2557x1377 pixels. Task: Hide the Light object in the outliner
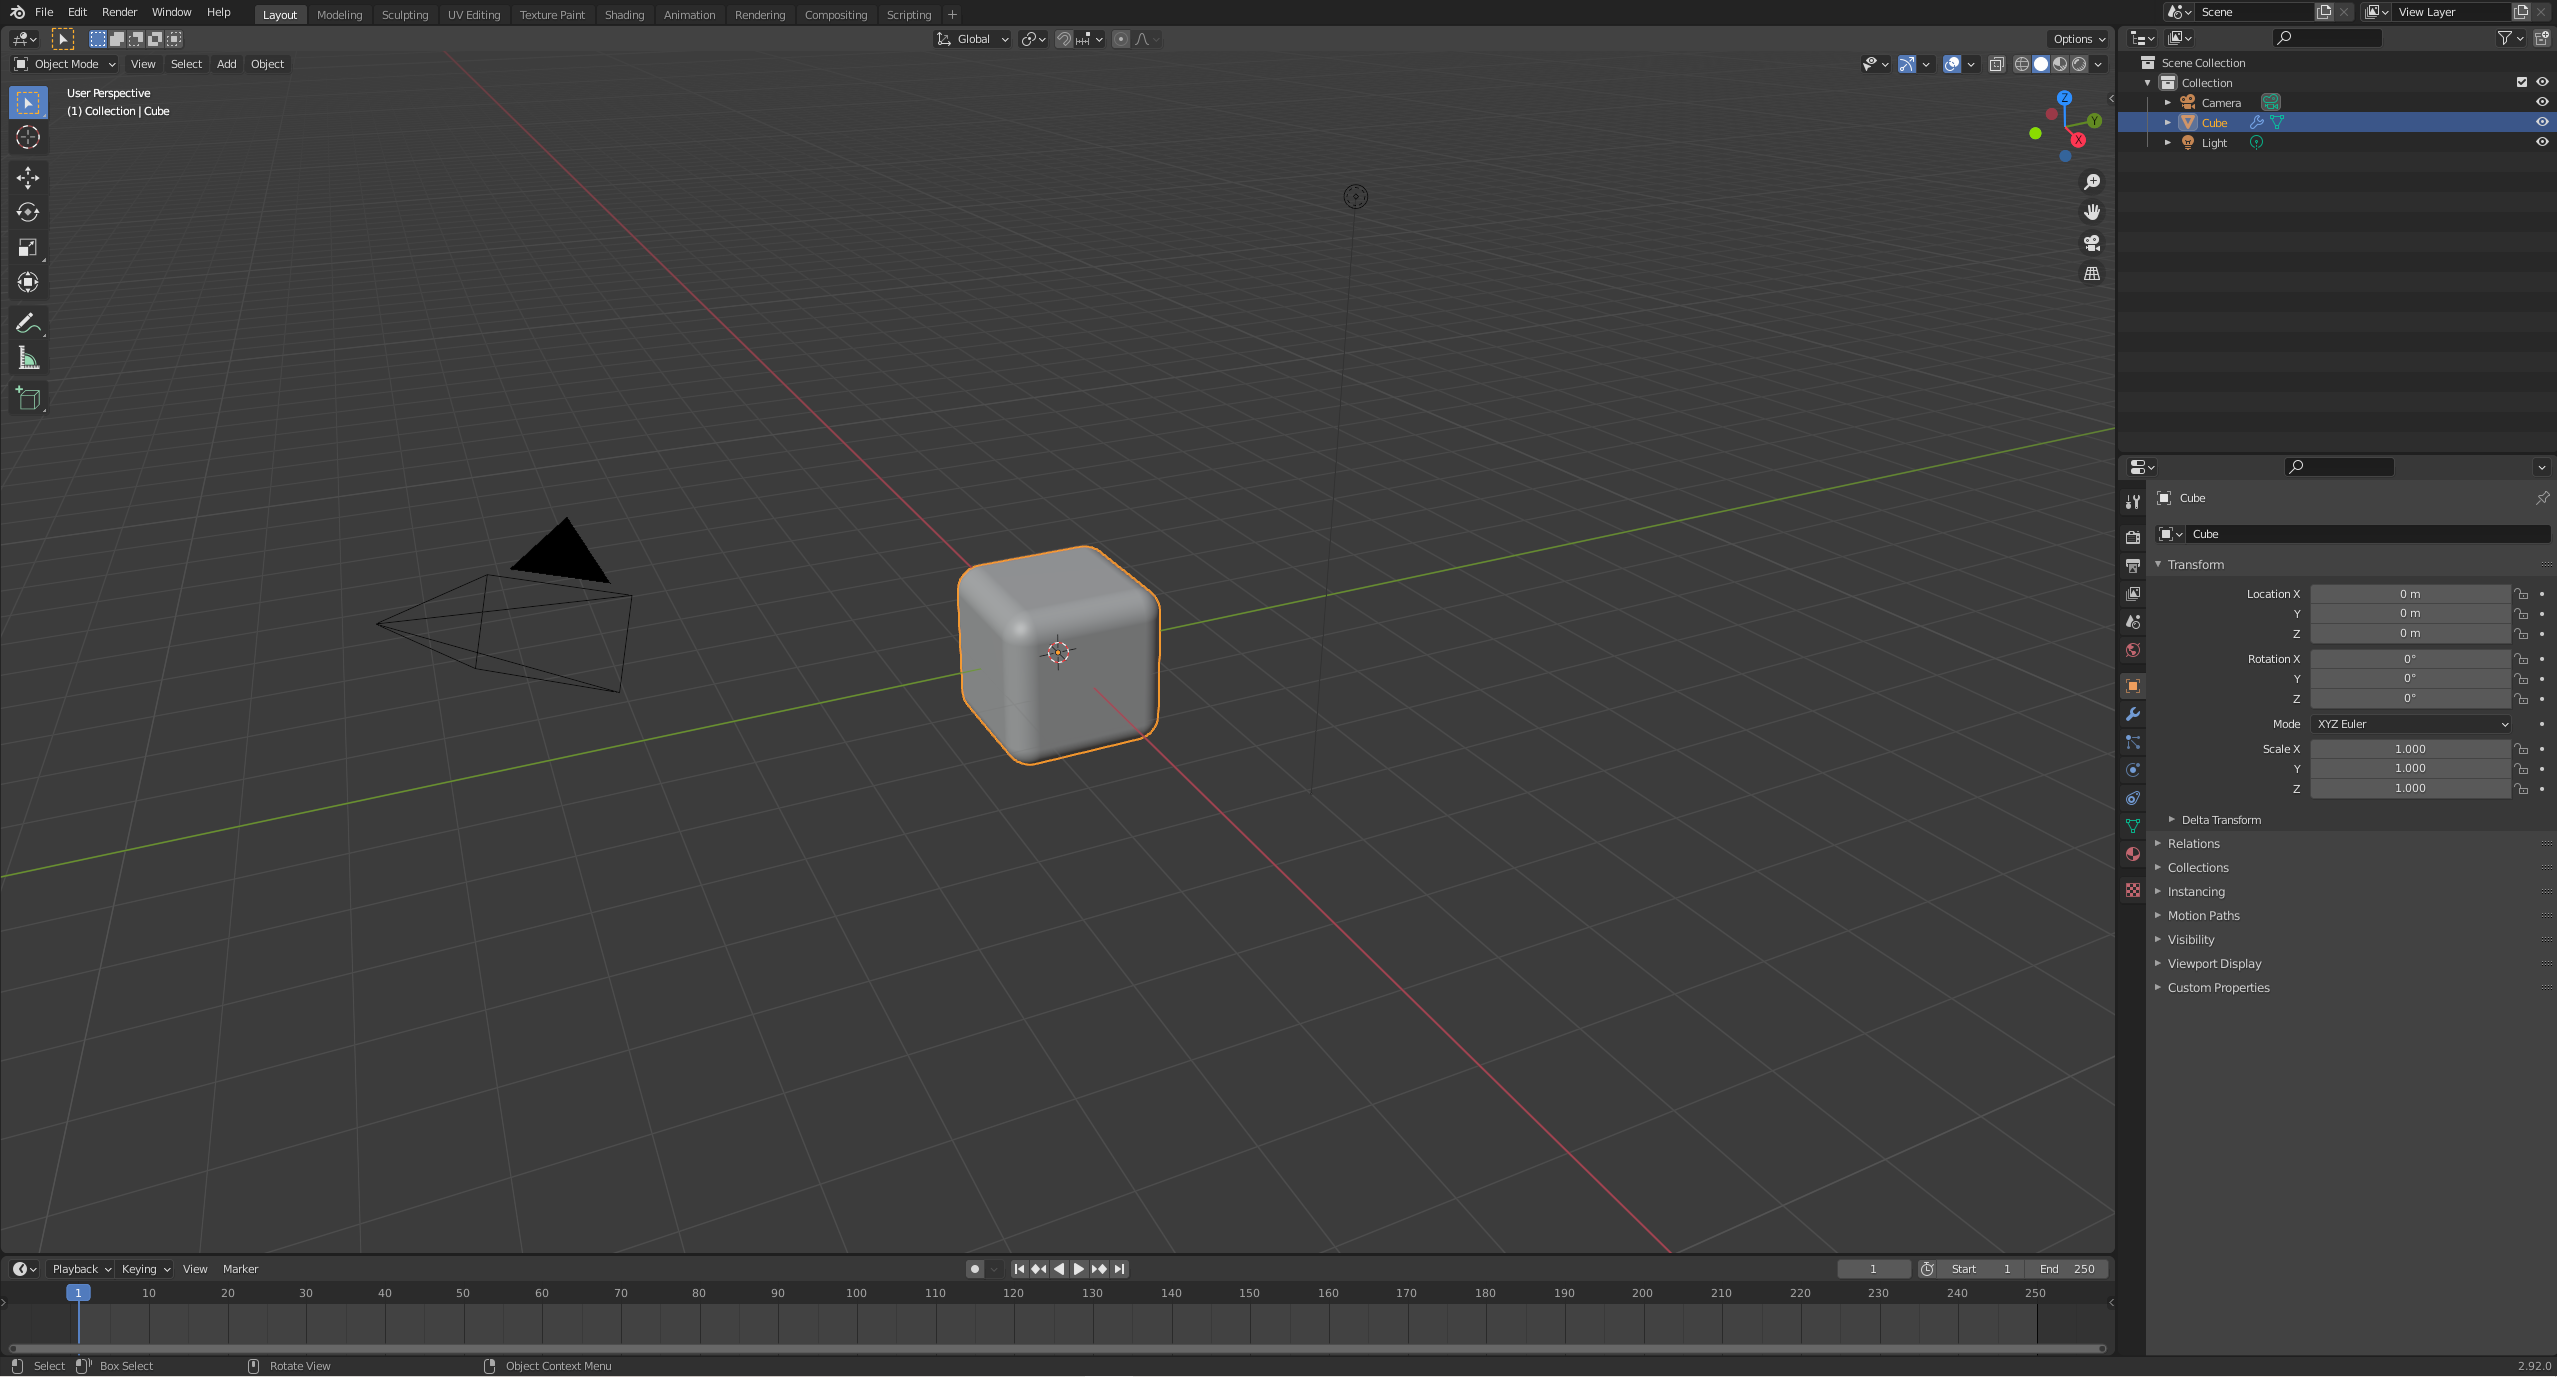pos(2541,142)
